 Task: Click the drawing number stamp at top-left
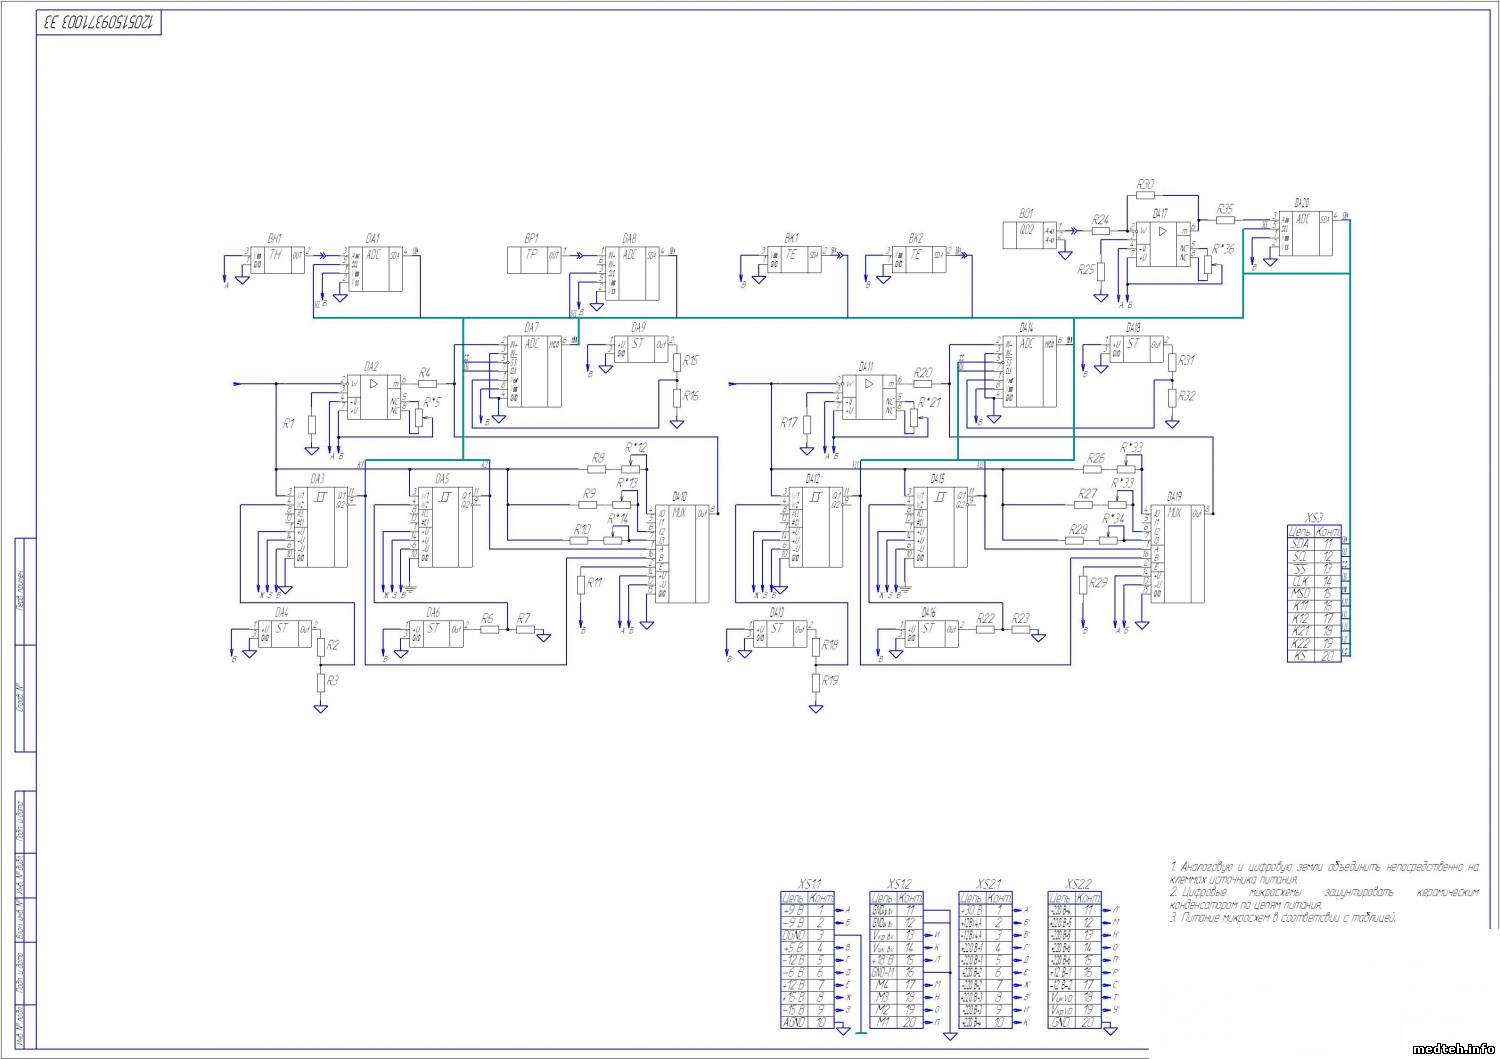pos(100,22)
